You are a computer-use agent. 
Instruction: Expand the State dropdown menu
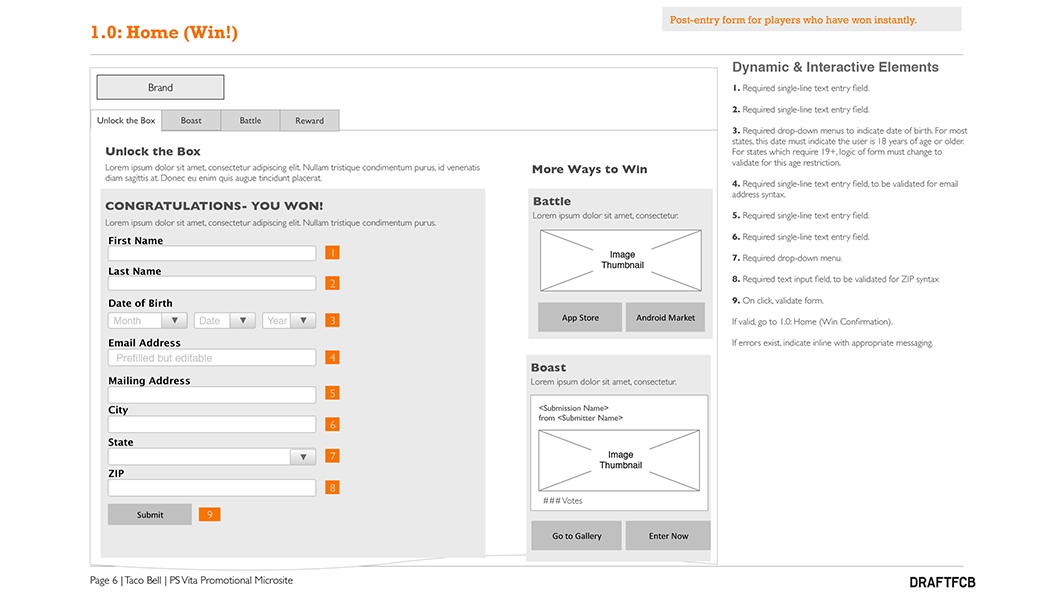point(212,457)
